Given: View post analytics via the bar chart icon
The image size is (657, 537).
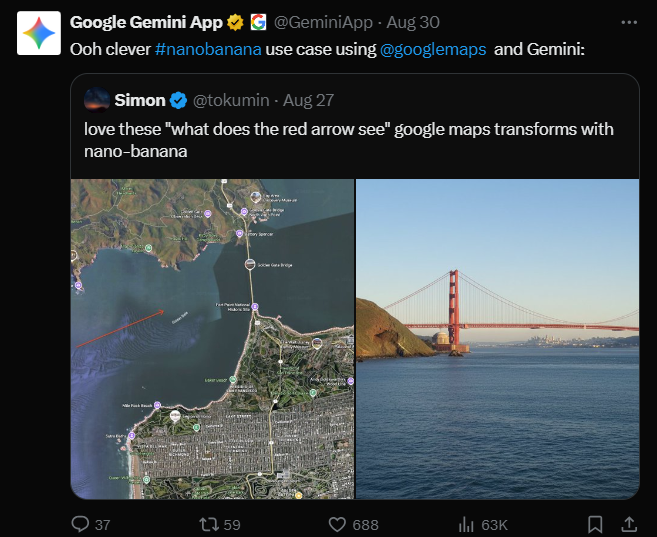Looking at the screenshot, I should coord(466,523).
